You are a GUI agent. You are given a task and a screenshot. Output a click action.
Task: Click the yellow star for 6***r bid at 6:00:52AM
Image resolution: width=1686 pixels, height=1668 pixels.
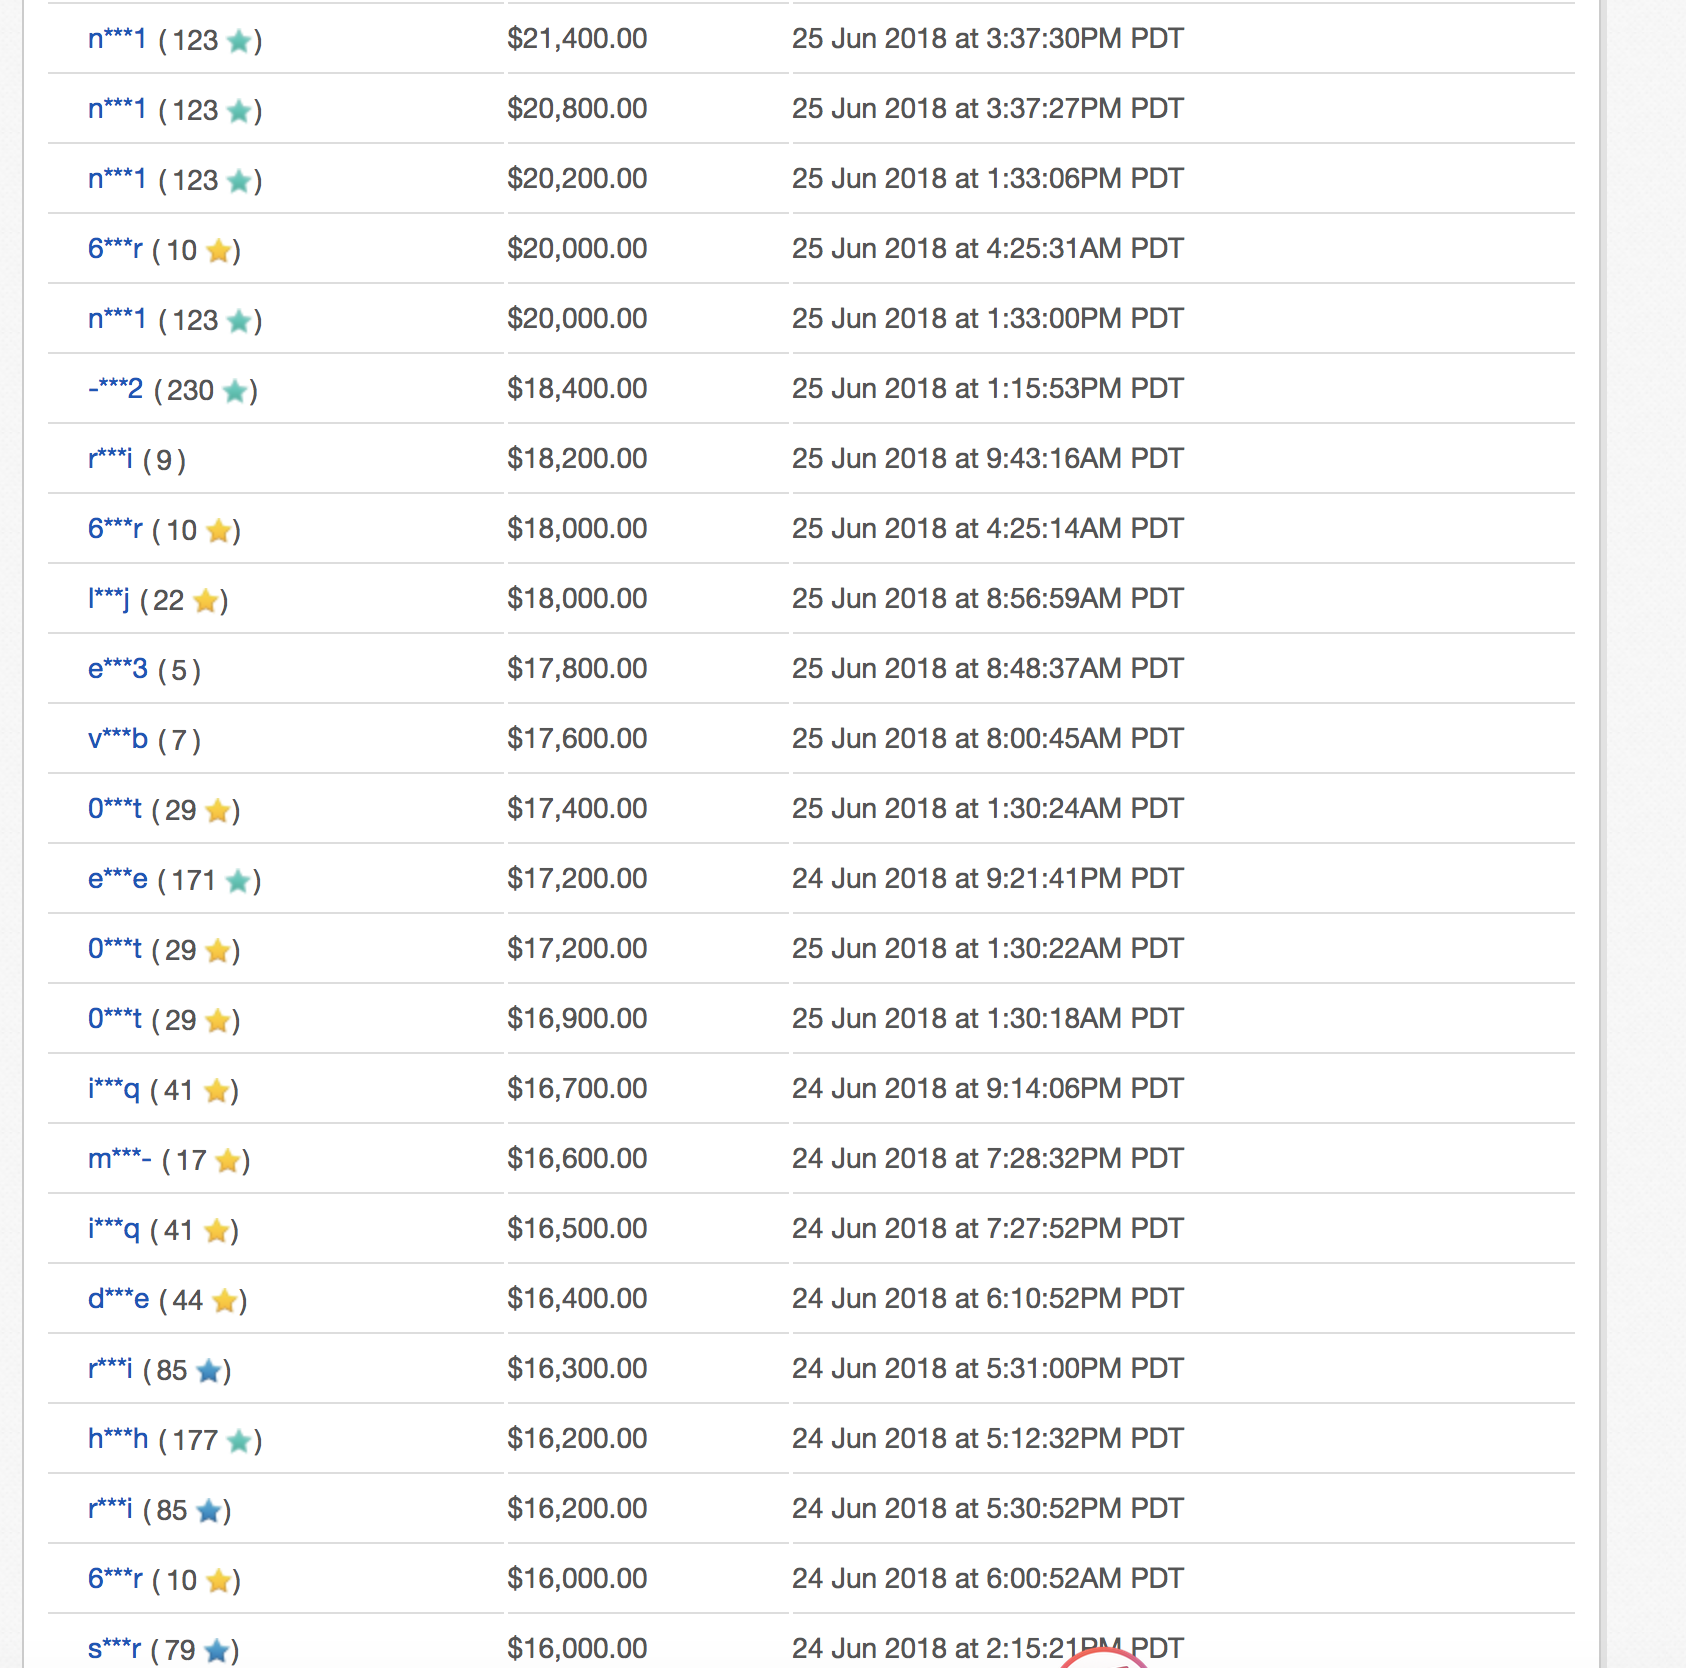[x=218, y=1581]
